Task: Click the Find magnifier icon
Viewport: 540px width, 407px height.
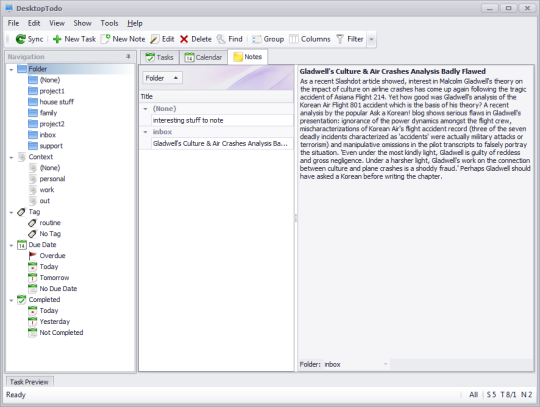Action: coord(221,39)
